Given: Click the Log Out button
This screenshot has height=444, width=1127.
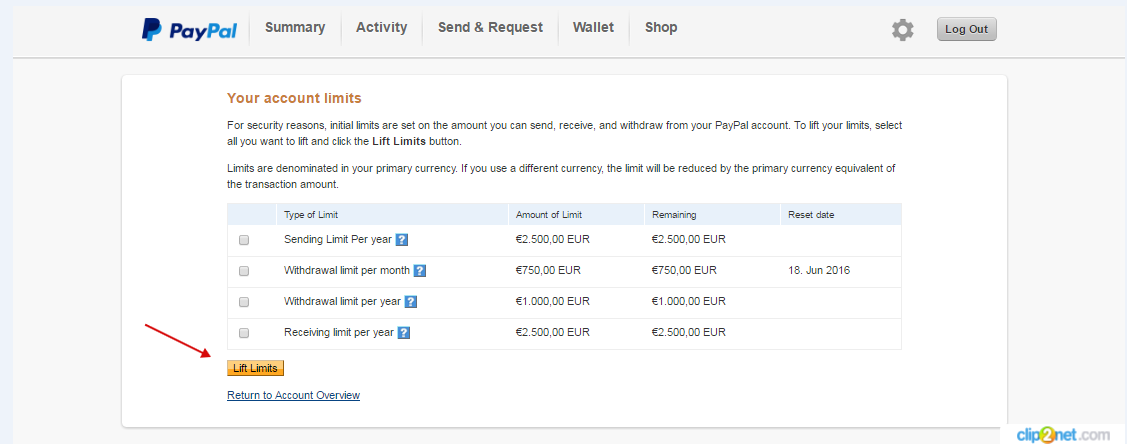Looking at the screenshot, I should (966, 29).
